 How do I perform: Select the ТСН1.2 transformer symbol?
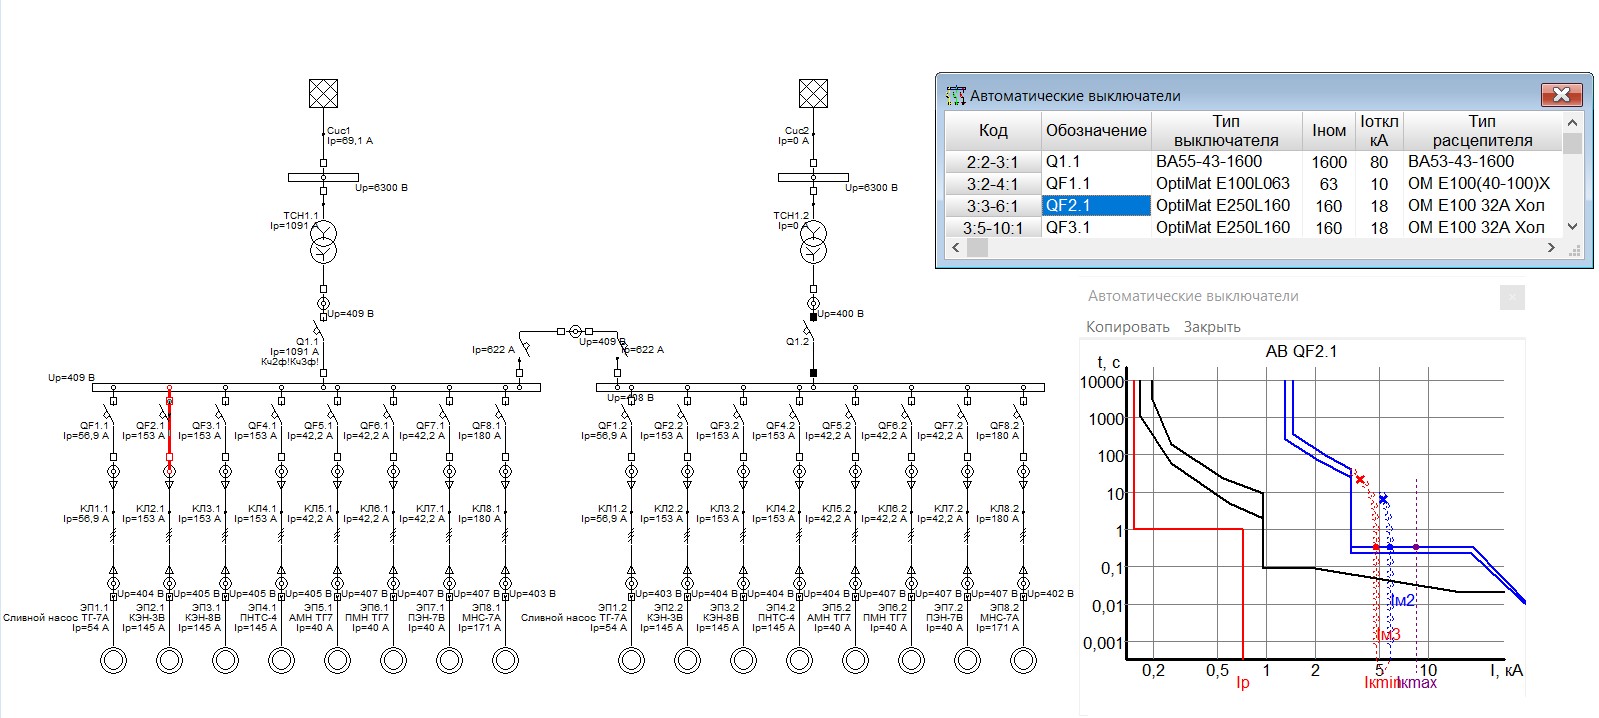click(x=813, y=242)
